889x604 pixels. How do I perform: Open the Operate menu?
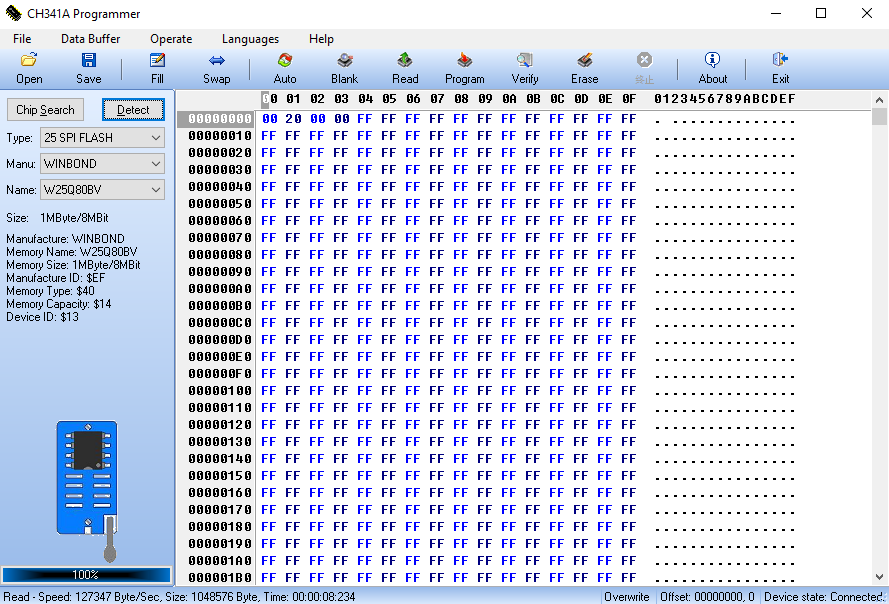[171, 39]
